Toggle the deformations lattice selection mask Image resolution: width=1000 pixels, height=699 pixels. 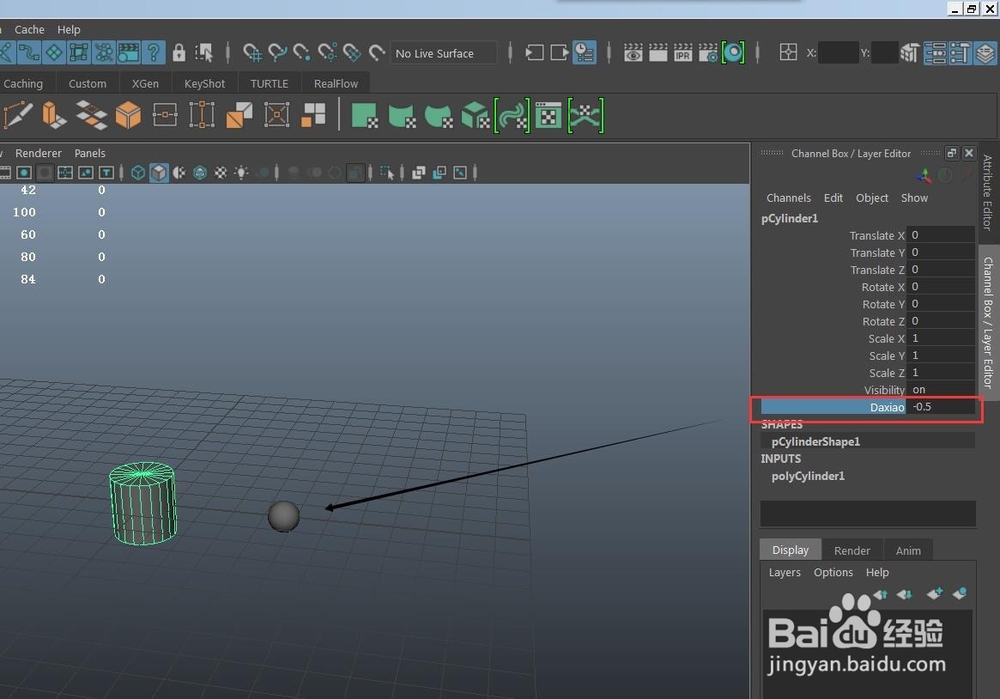[79, 53]
